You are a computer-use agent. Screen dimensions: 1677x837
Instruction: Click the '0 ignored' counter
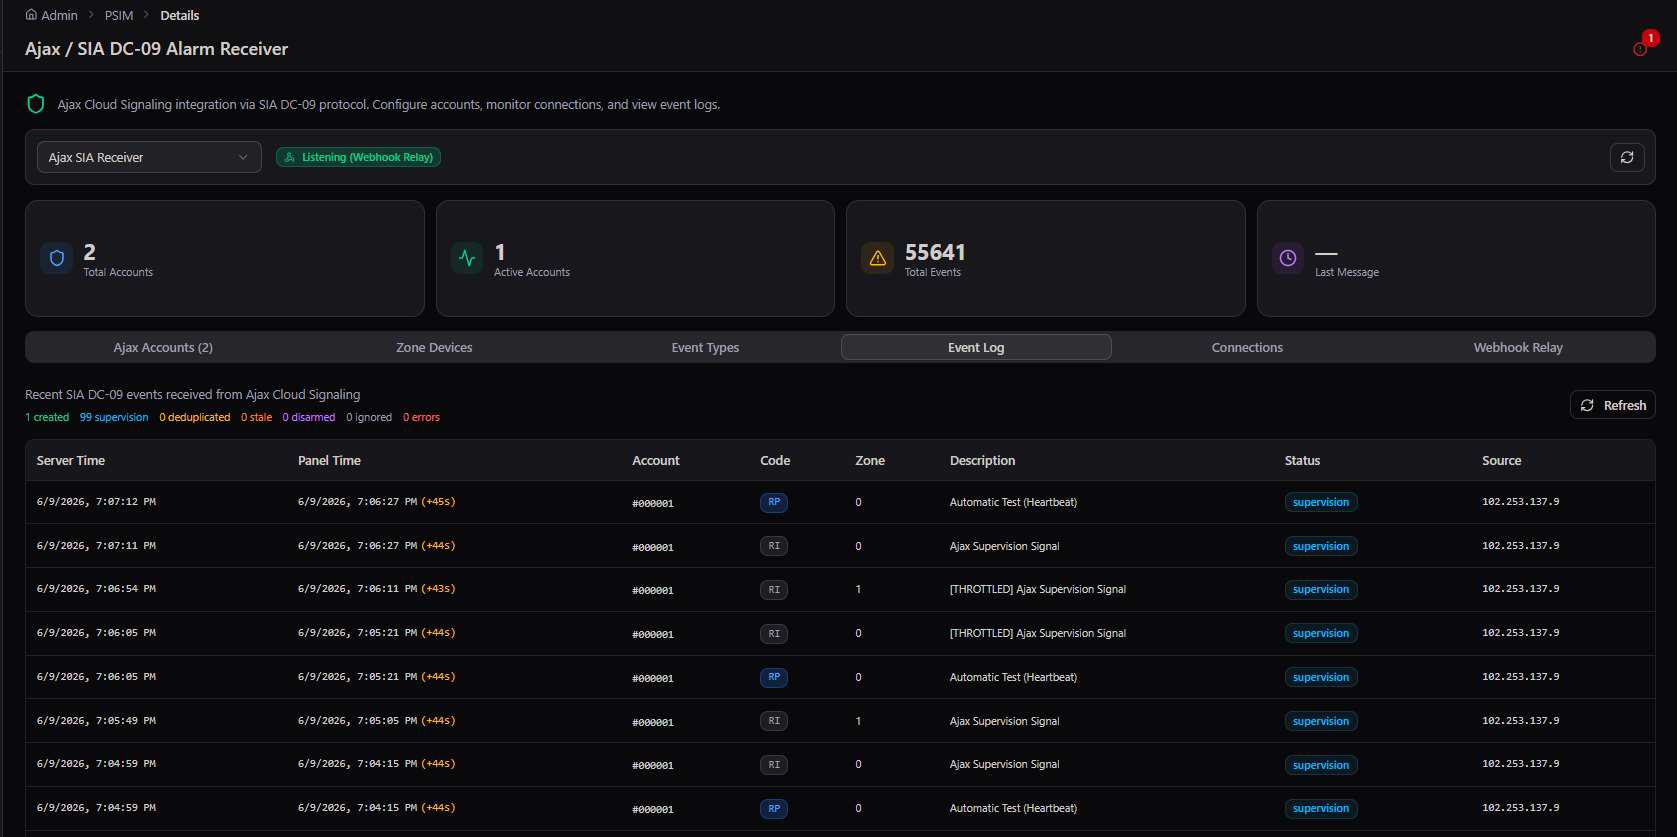point(369,417)
